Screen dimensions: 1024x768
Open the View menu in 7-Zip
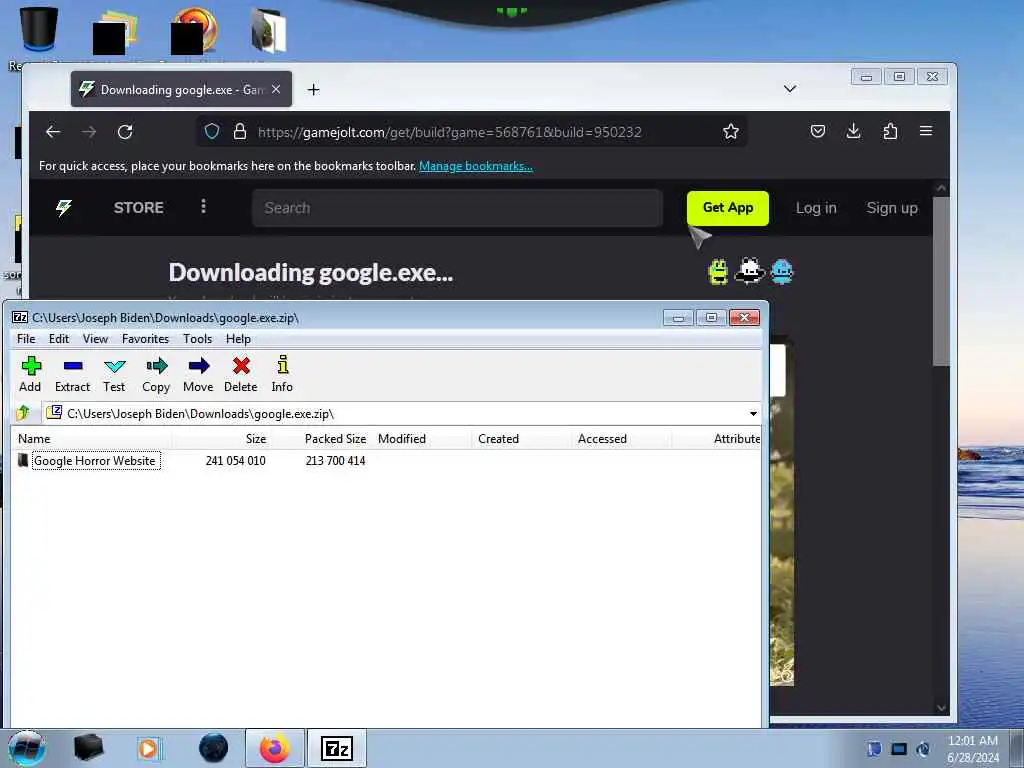pyautogui.click(x=95, y=338)
